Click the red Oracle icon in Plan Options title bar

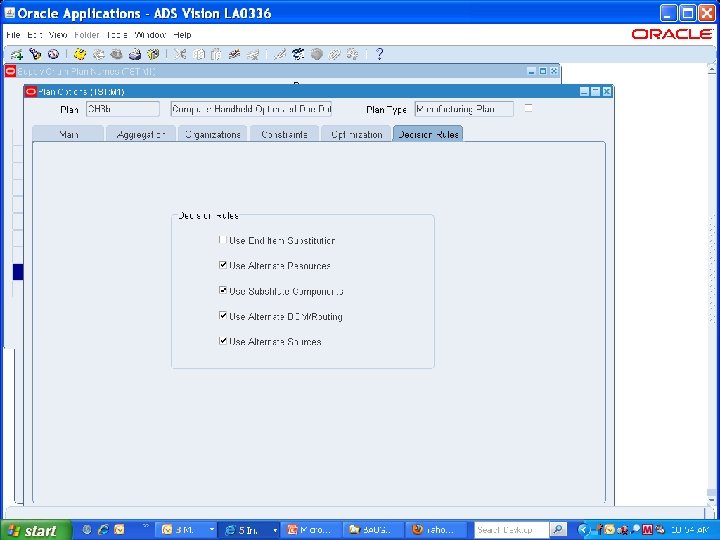click(31, 91)
